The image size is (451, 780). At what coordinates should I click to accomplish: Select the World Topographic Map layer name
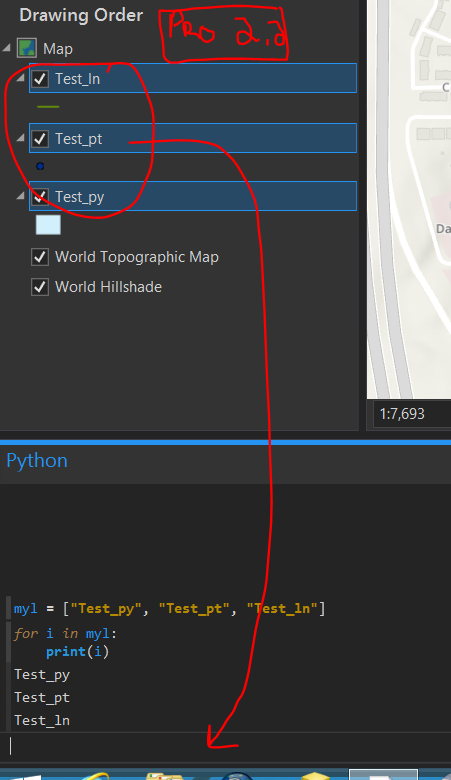point(137,257)
